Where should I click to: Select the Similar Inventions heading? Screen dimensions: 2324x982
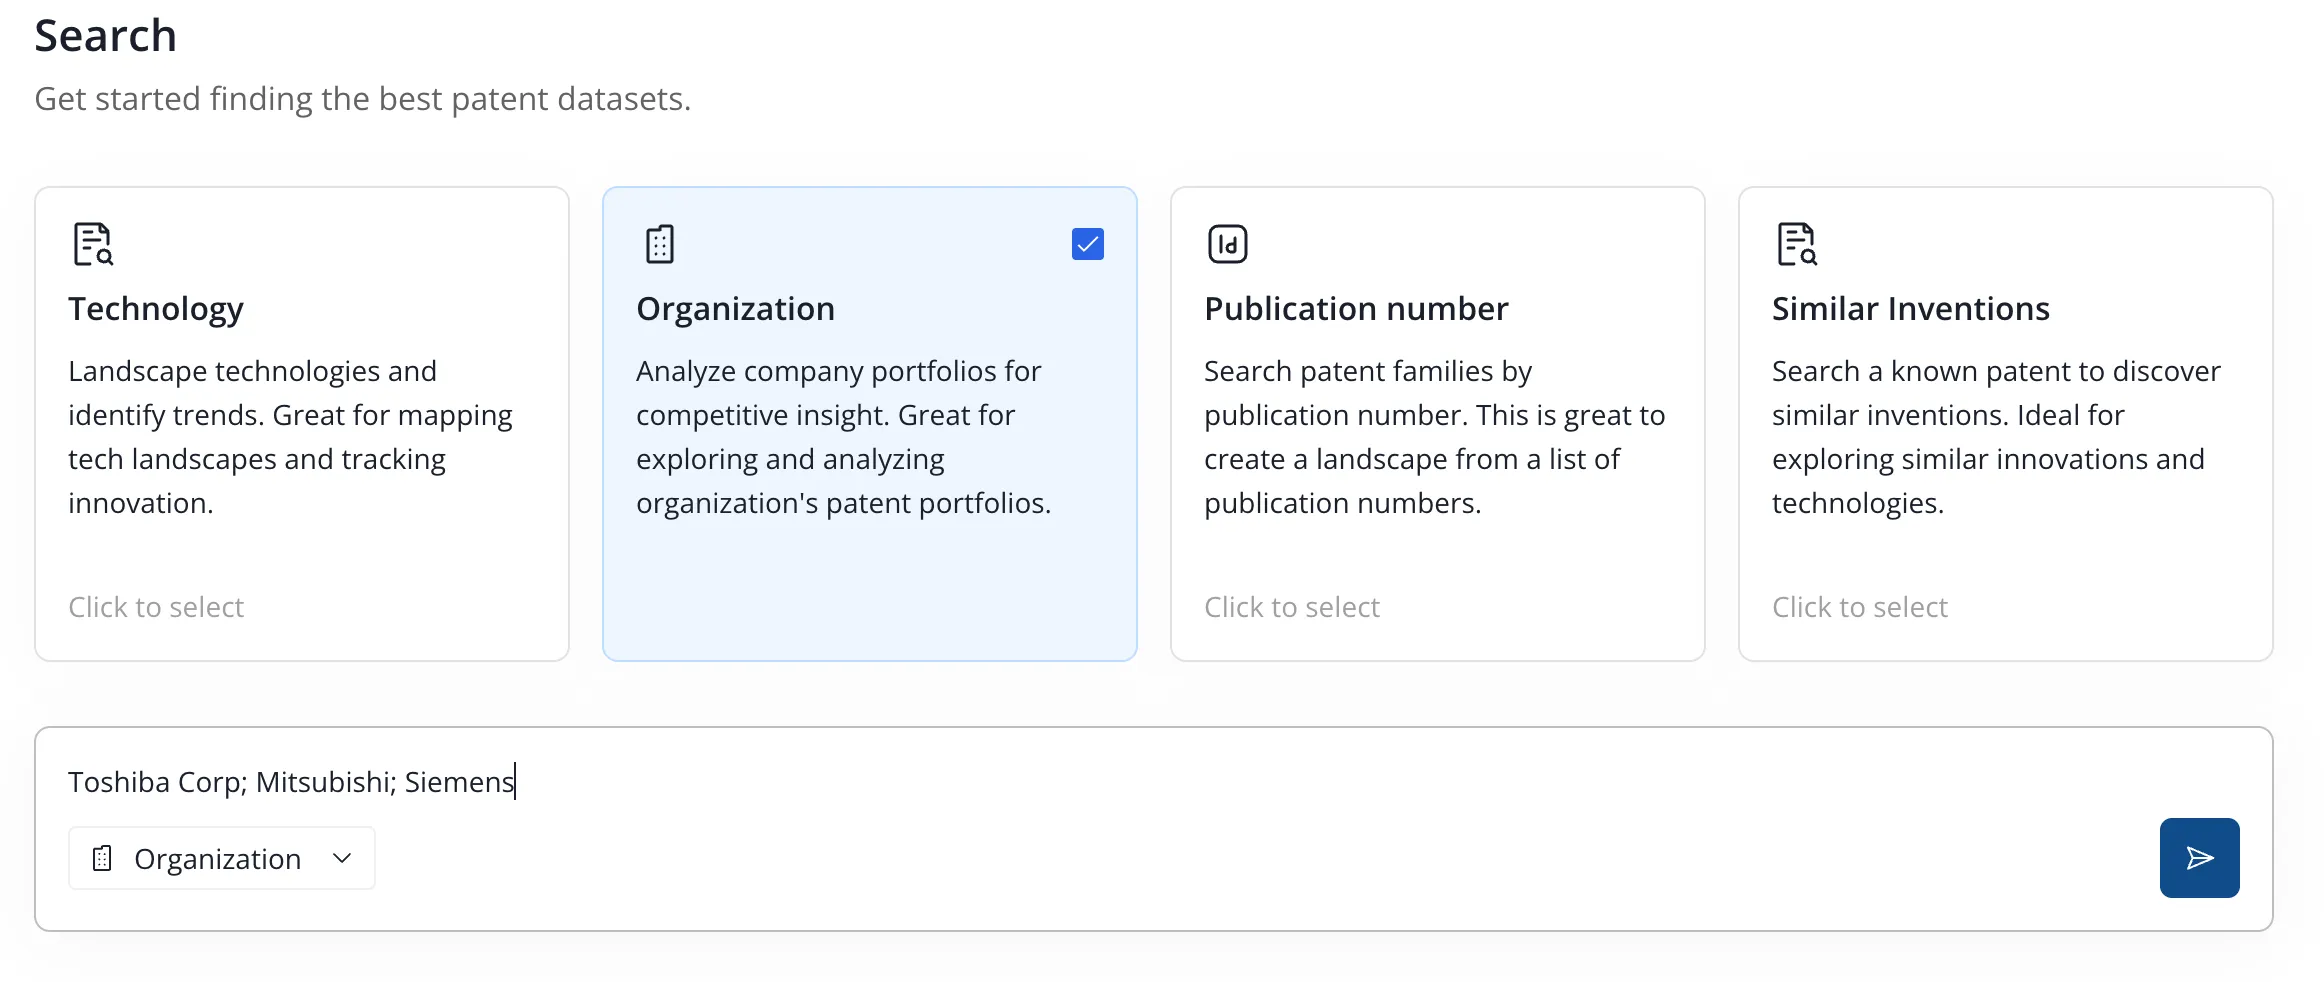(x=1911, y=309)
